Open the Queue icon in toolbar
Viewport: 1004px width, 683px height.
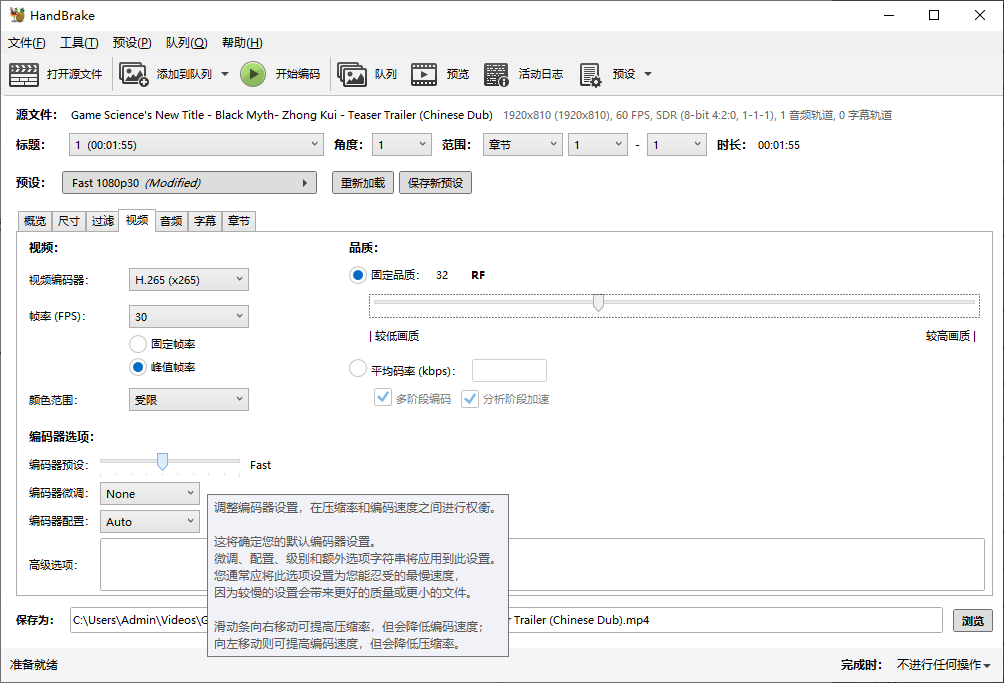pyautogui.click(x=352, y=74)
